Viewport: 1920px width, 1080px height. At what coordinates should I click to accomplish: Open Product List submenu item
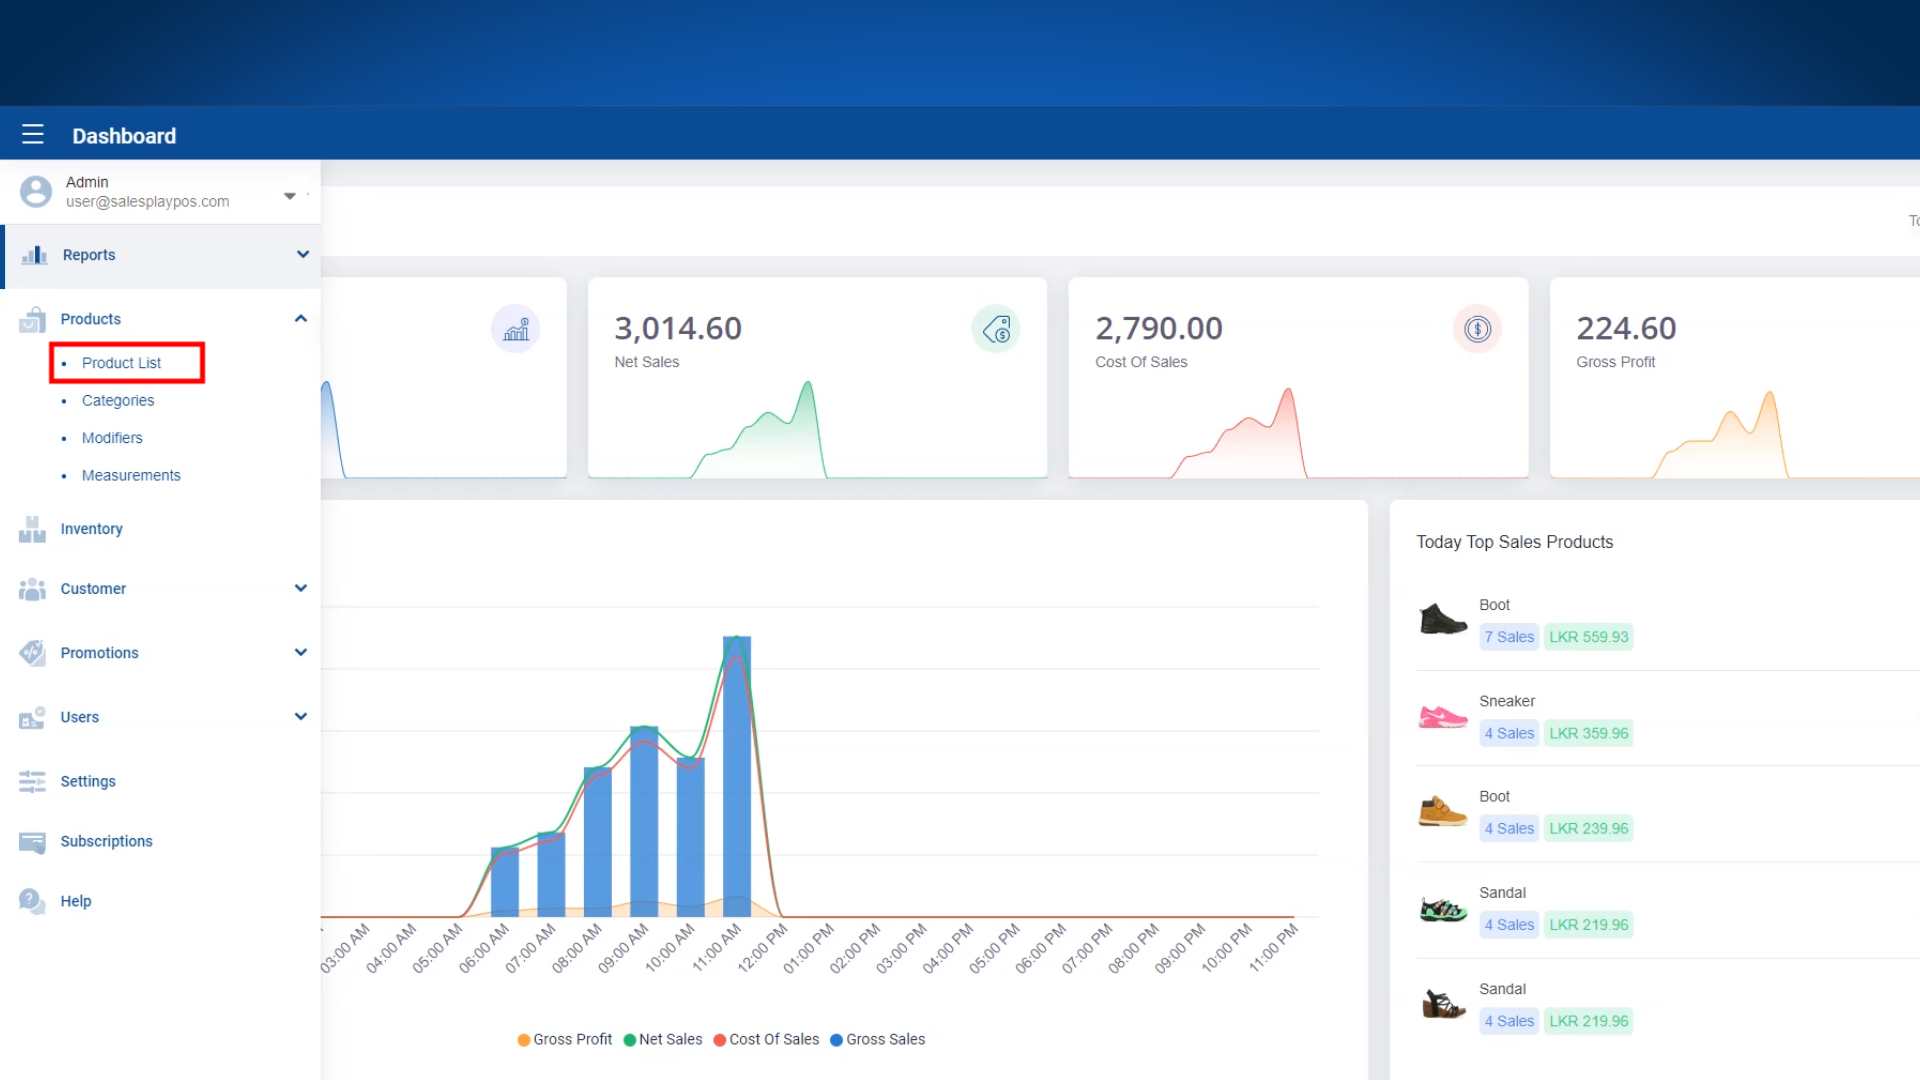coord(121,363)
